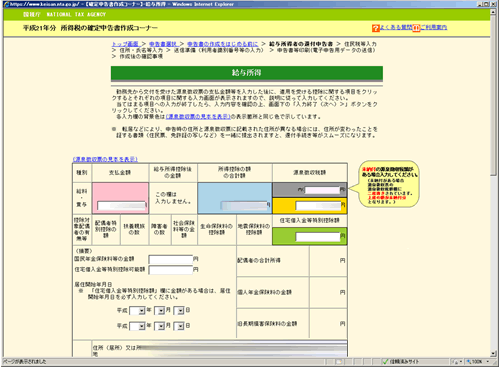500x370 pixels.
Task: Click the 住宅借入金等特別控除可能額 input field
Action: tap(171, 270)
